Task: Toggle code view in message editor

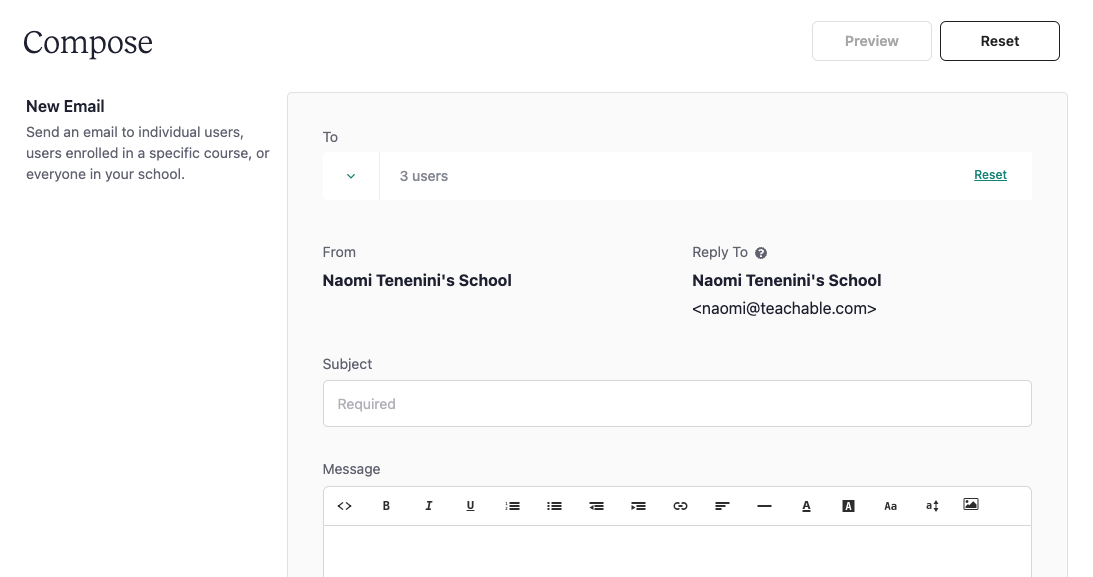Action: (344, 506)
